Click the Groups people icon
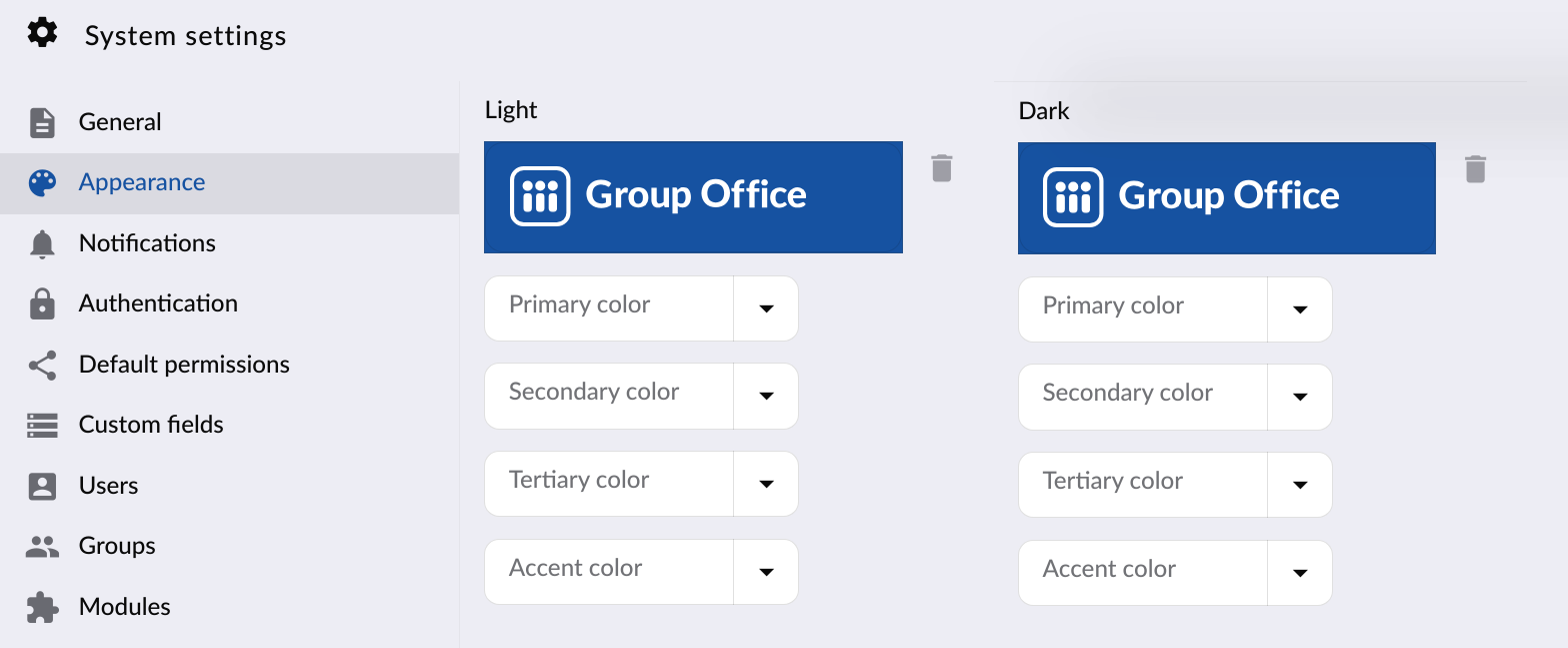Viewport: 1568px width, 648px height. [x=42, y=546]
